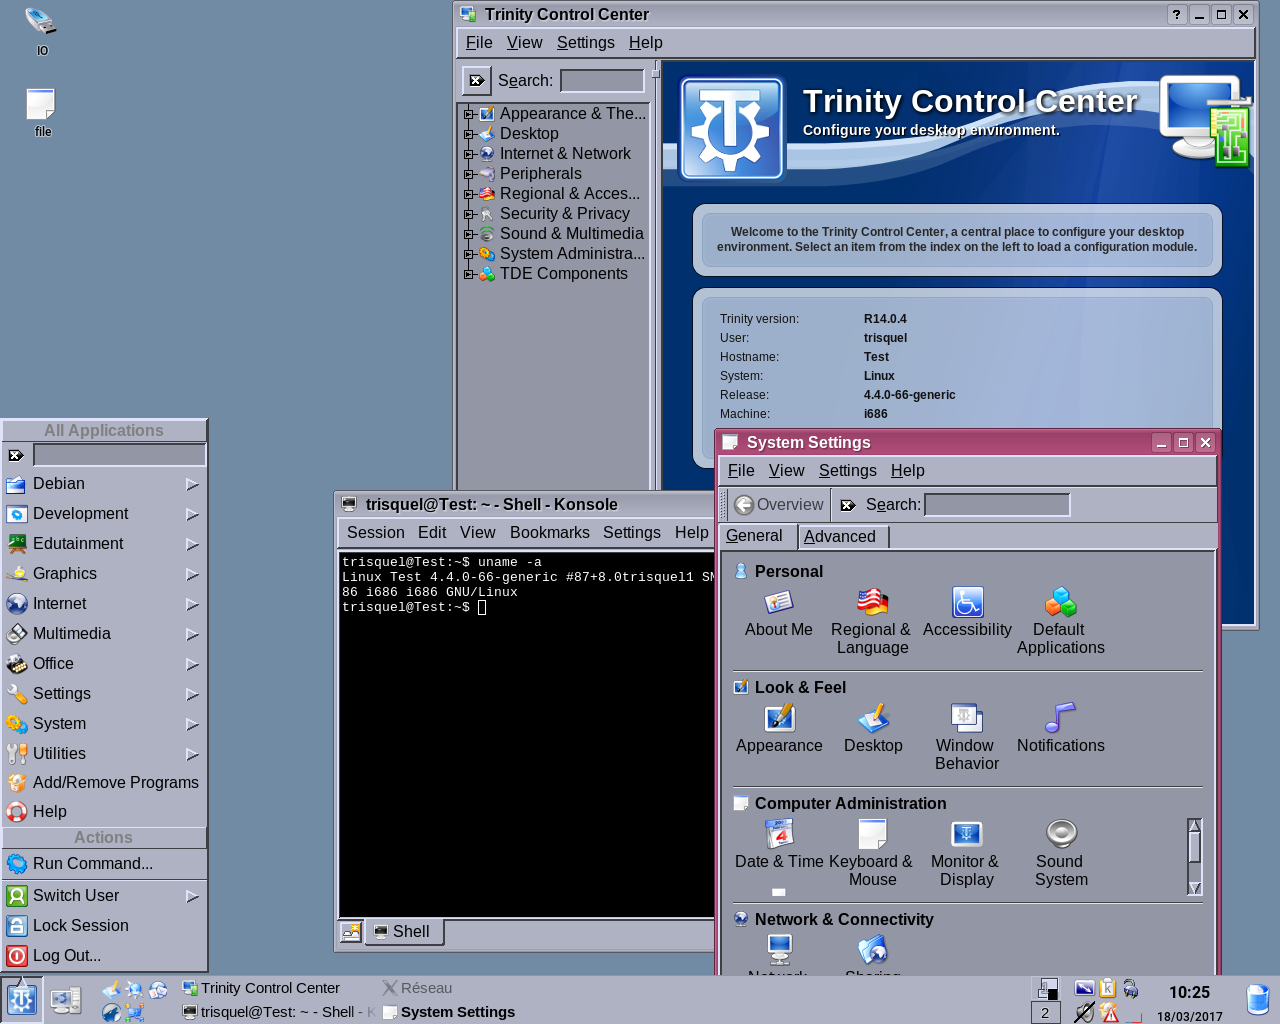Click the Overview button in System Settings

click(779, 505)
